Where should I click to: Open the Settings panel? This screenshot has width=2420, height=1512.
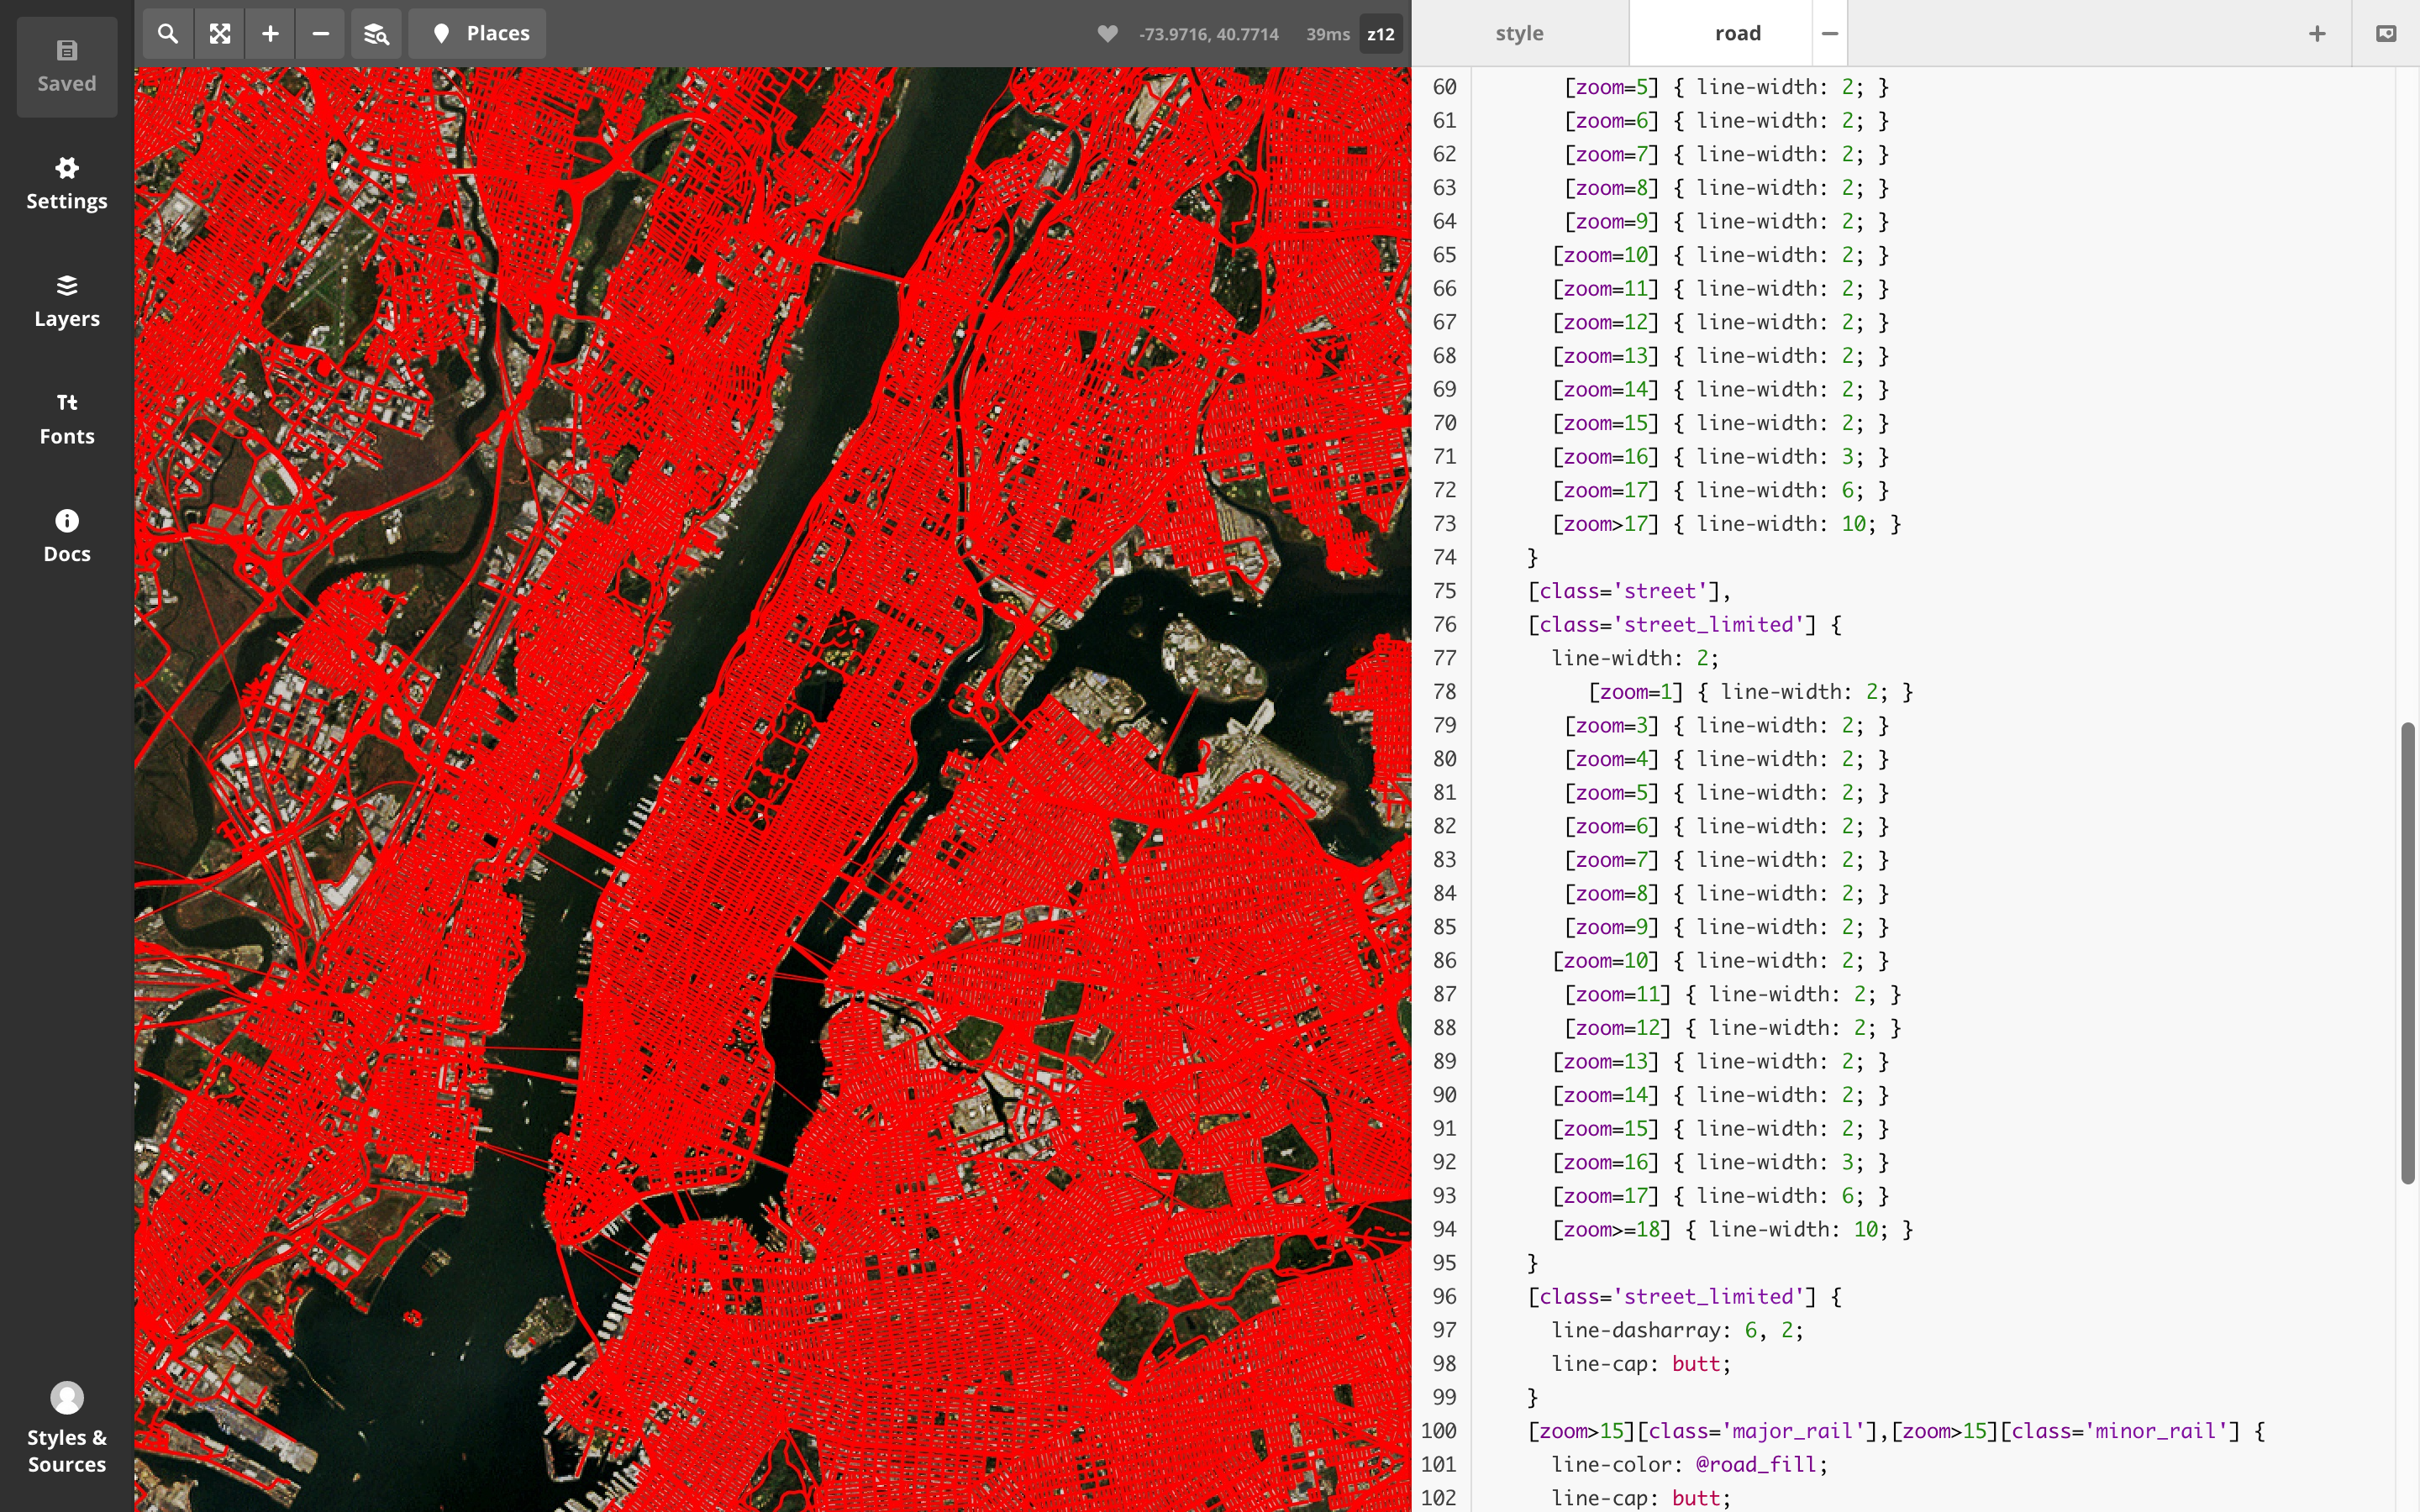coord(67,184)
